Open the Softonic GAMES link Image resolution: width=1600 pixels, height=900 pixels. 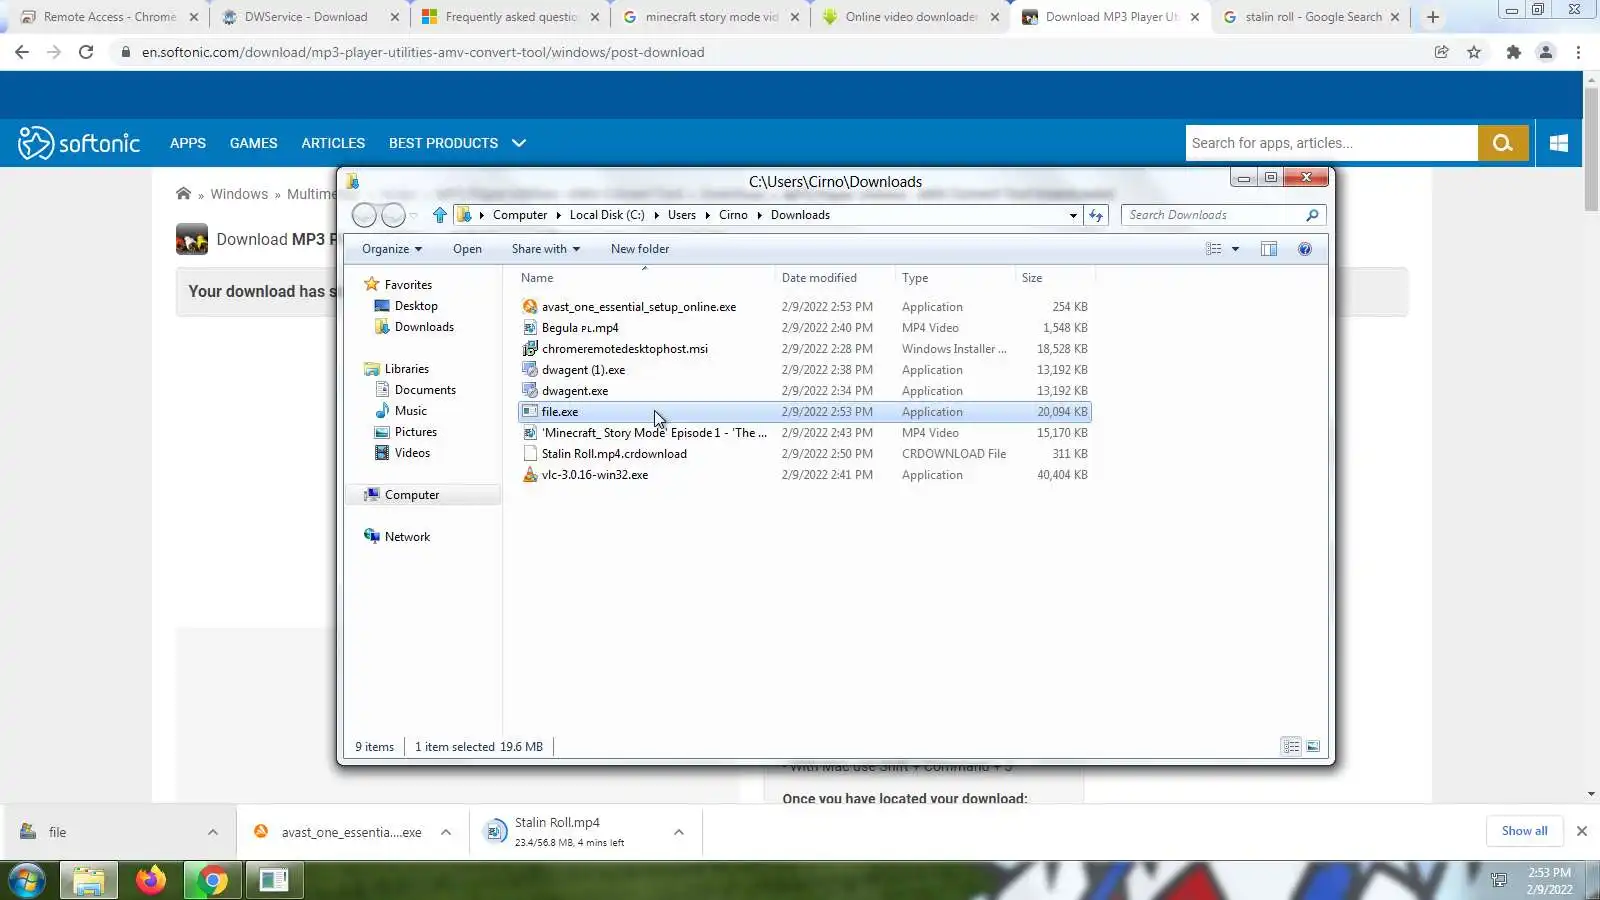pyautogui.click(x=254, y=143)
